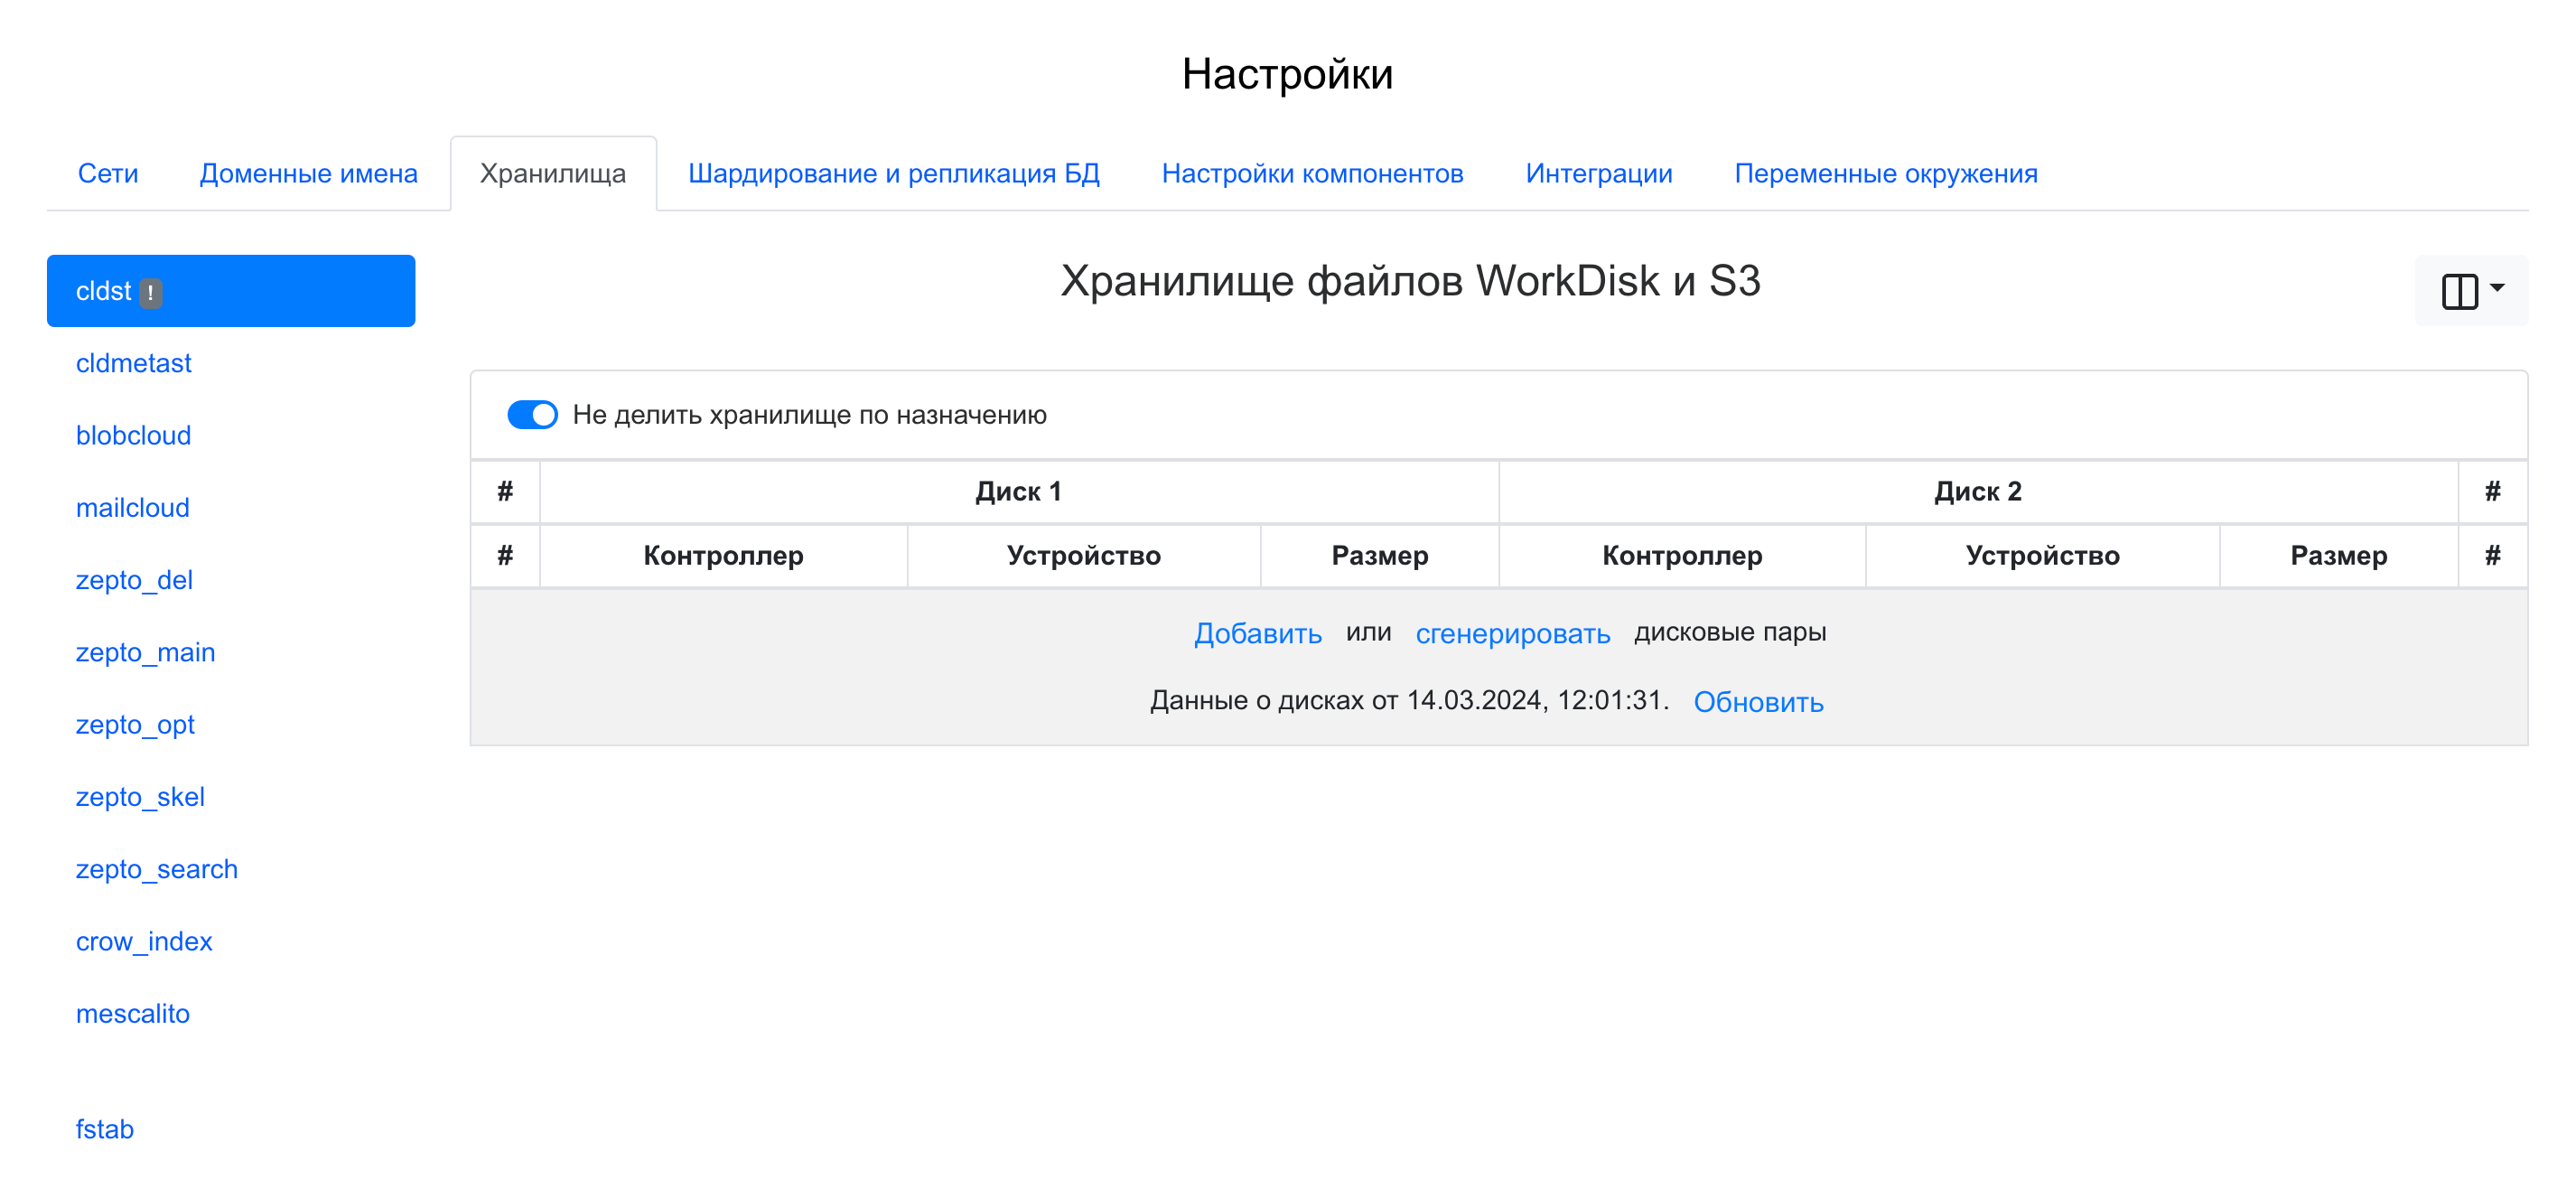Switch to the Интеграции tab
This screenshot has height=1189, width=2576.
(x=1598, y=174)
